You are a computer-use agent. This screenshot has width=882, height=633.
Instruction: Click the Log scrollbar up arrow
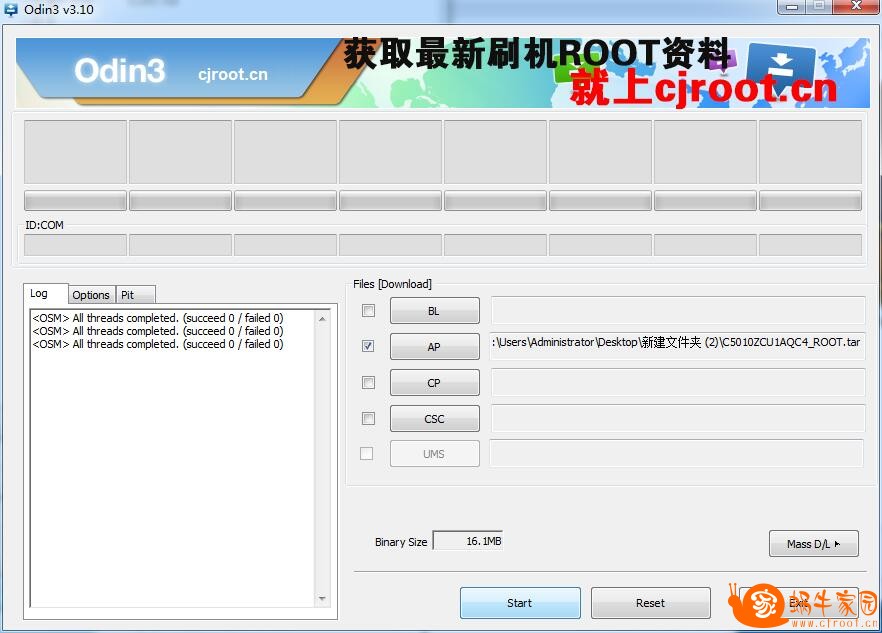point(322,318)
